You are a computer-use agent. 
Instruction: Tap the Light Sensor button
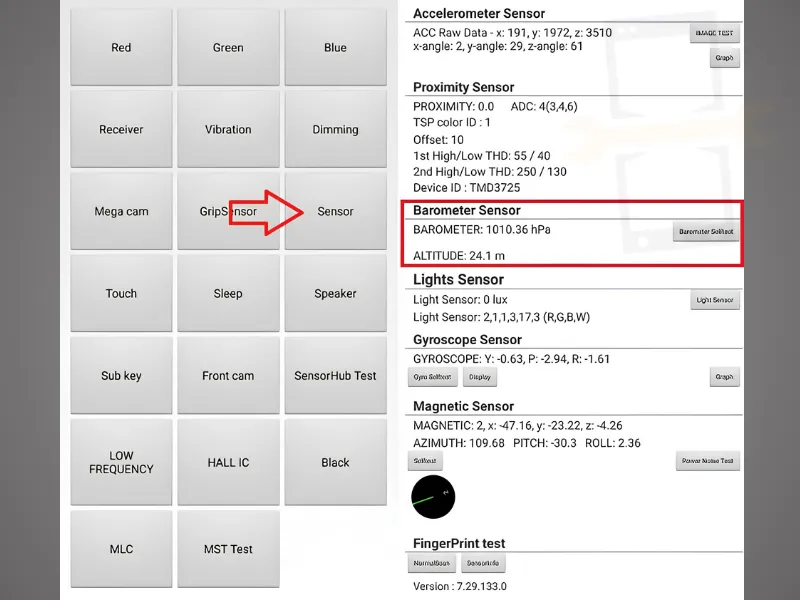click(x=715, y=300)
